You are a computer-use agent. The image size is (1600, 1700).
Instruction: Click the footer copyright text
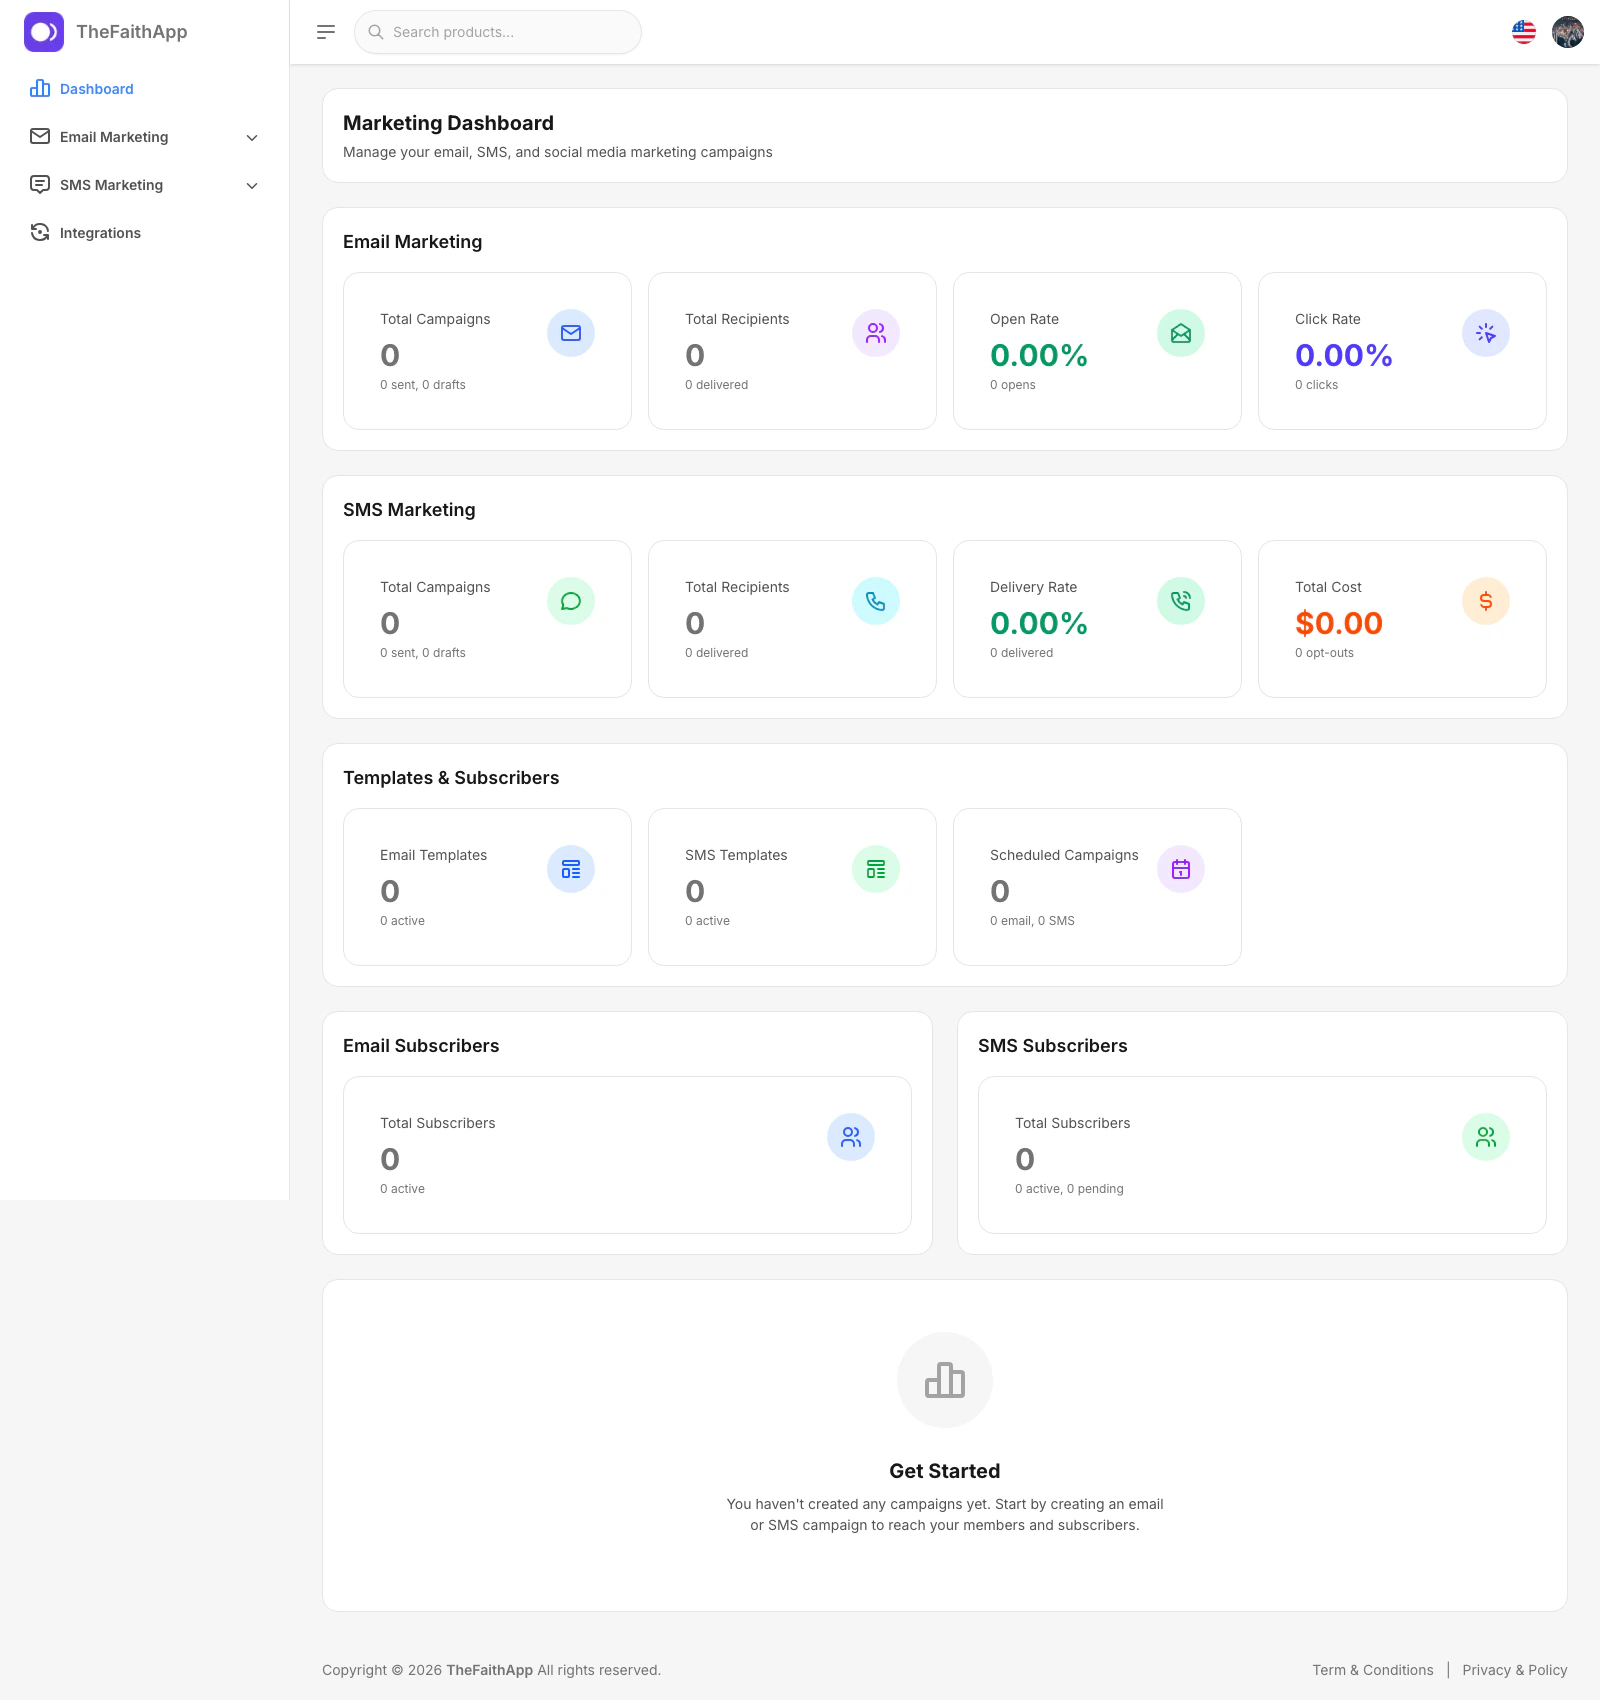click(491, 1670)
